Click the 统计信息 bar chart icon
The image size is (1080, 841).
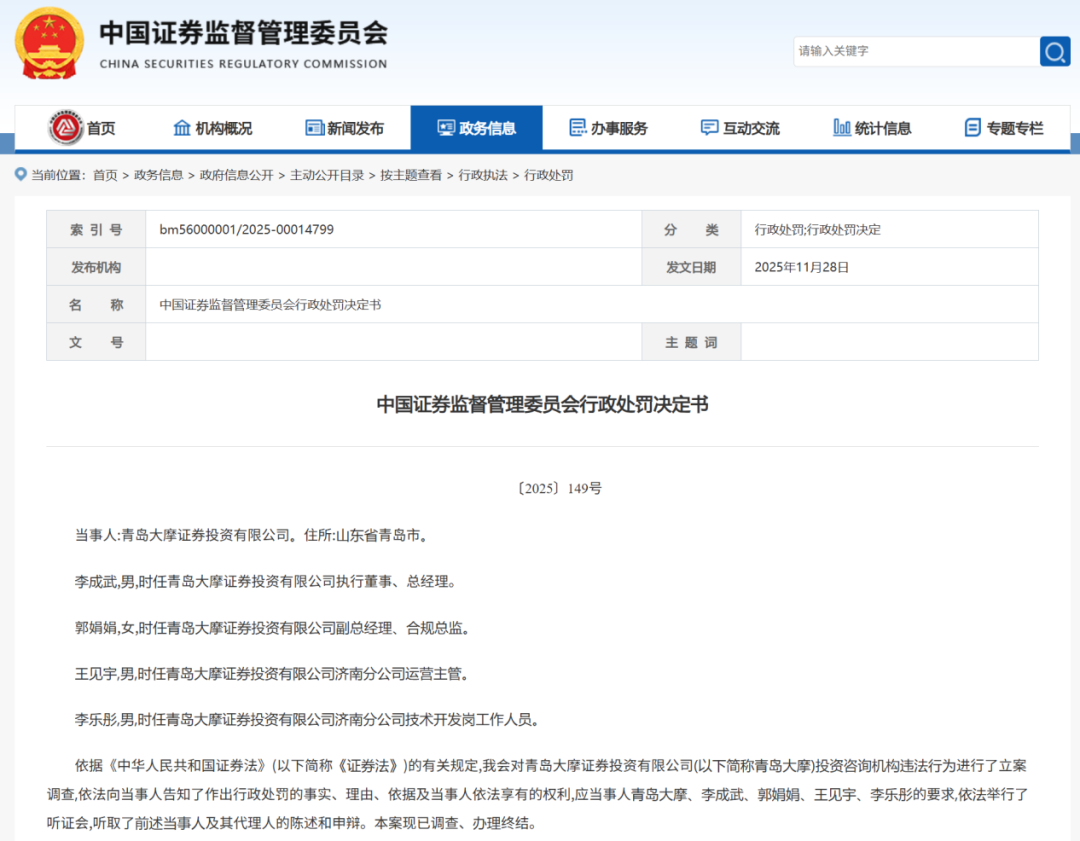[841, 127]
